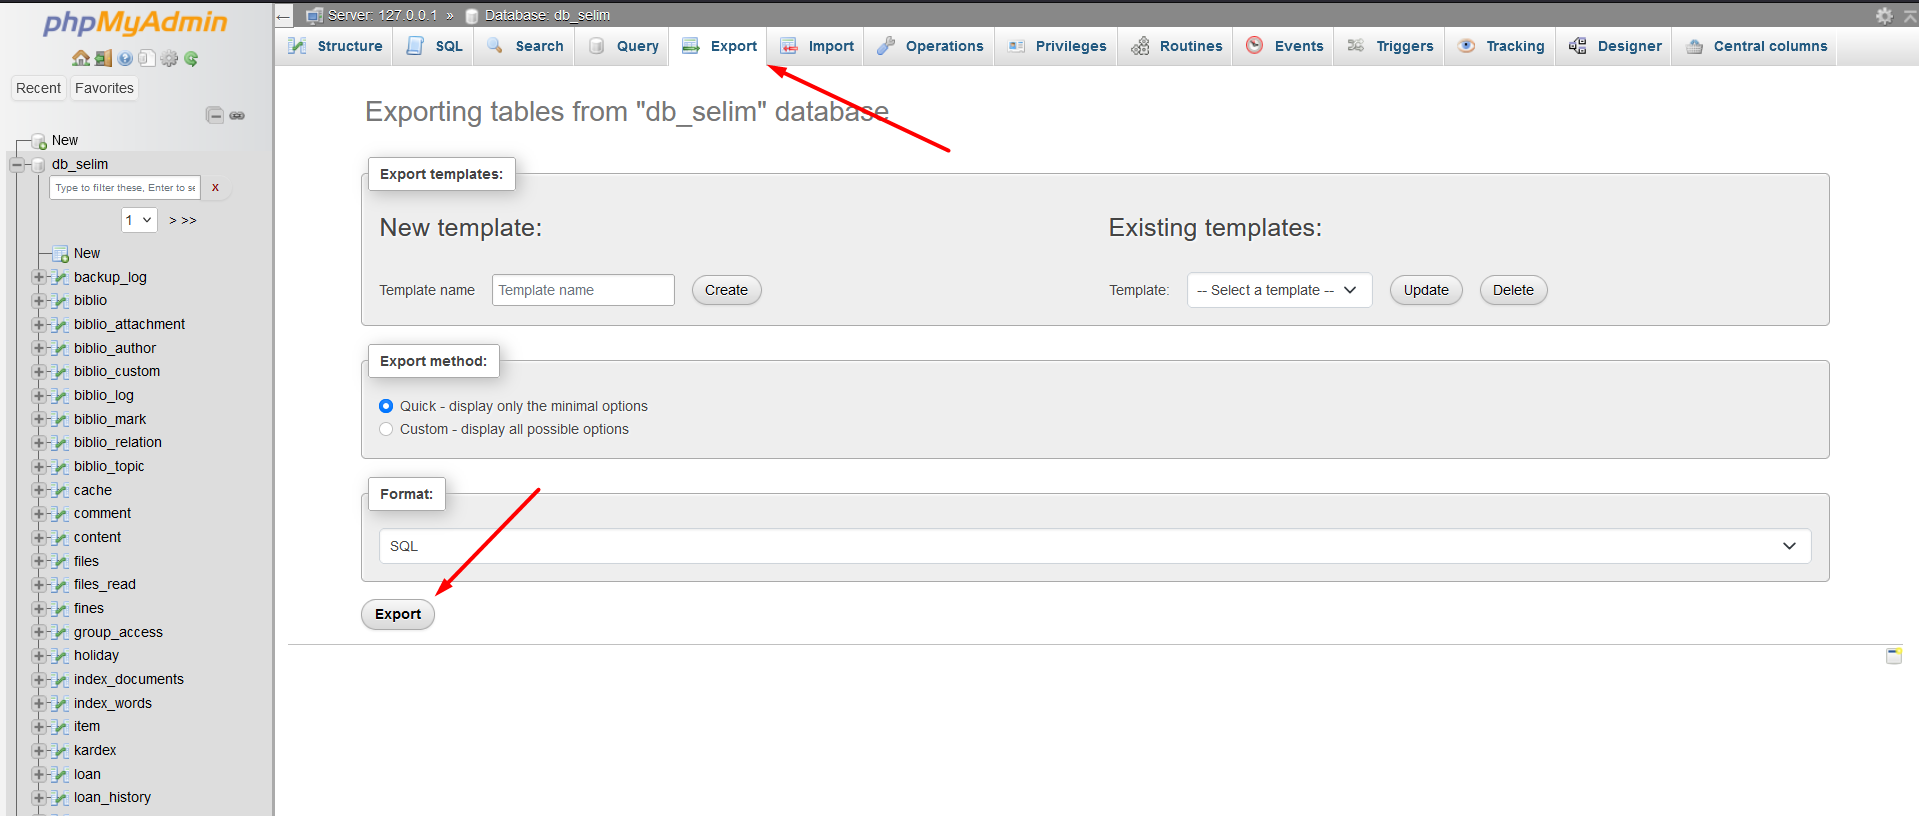Expand the holiday table node

tap(38, 656)
